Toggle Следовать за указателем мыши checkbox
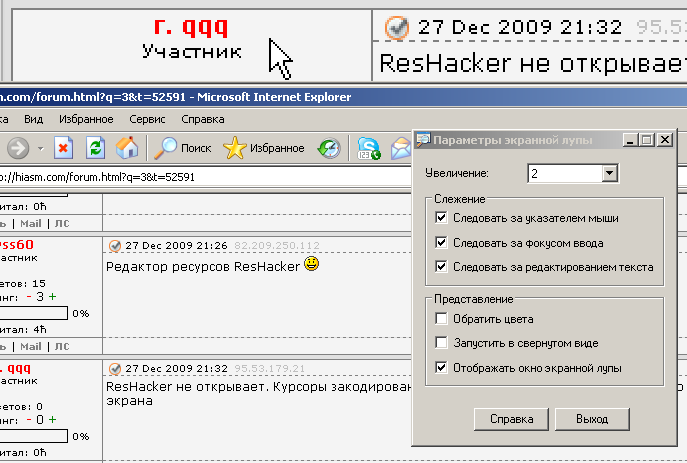The height and width of the screenshot is (463, 687). 442,217
